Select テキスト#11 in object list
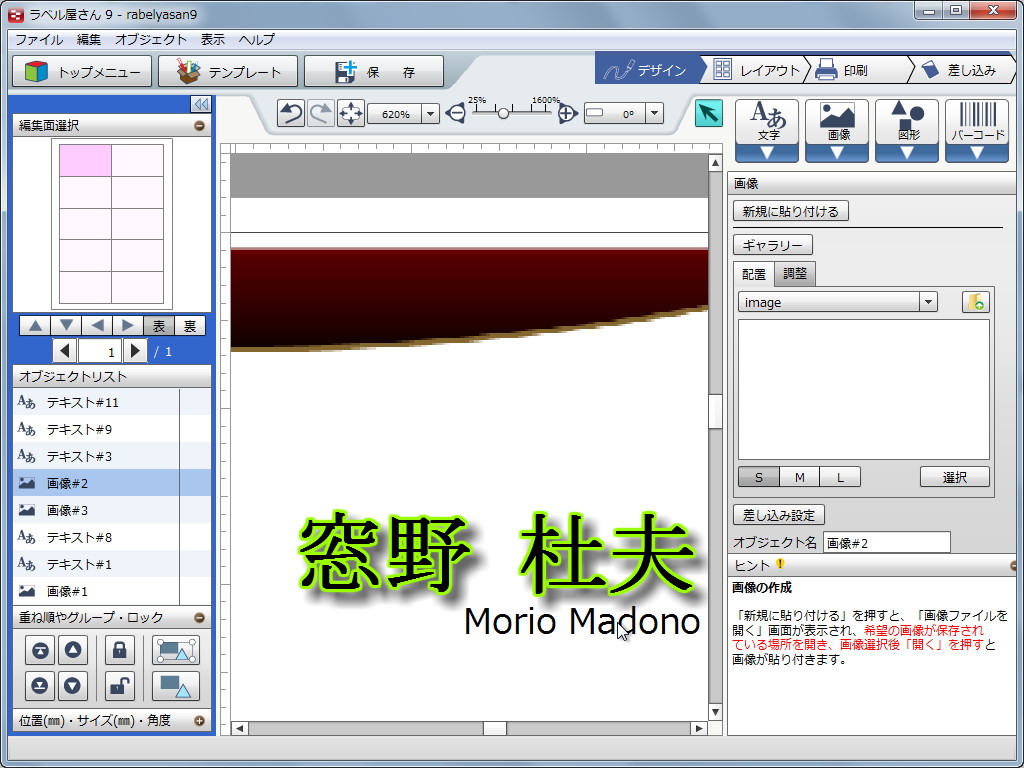Screen dimensions: 1024x768 pos(112,402)
